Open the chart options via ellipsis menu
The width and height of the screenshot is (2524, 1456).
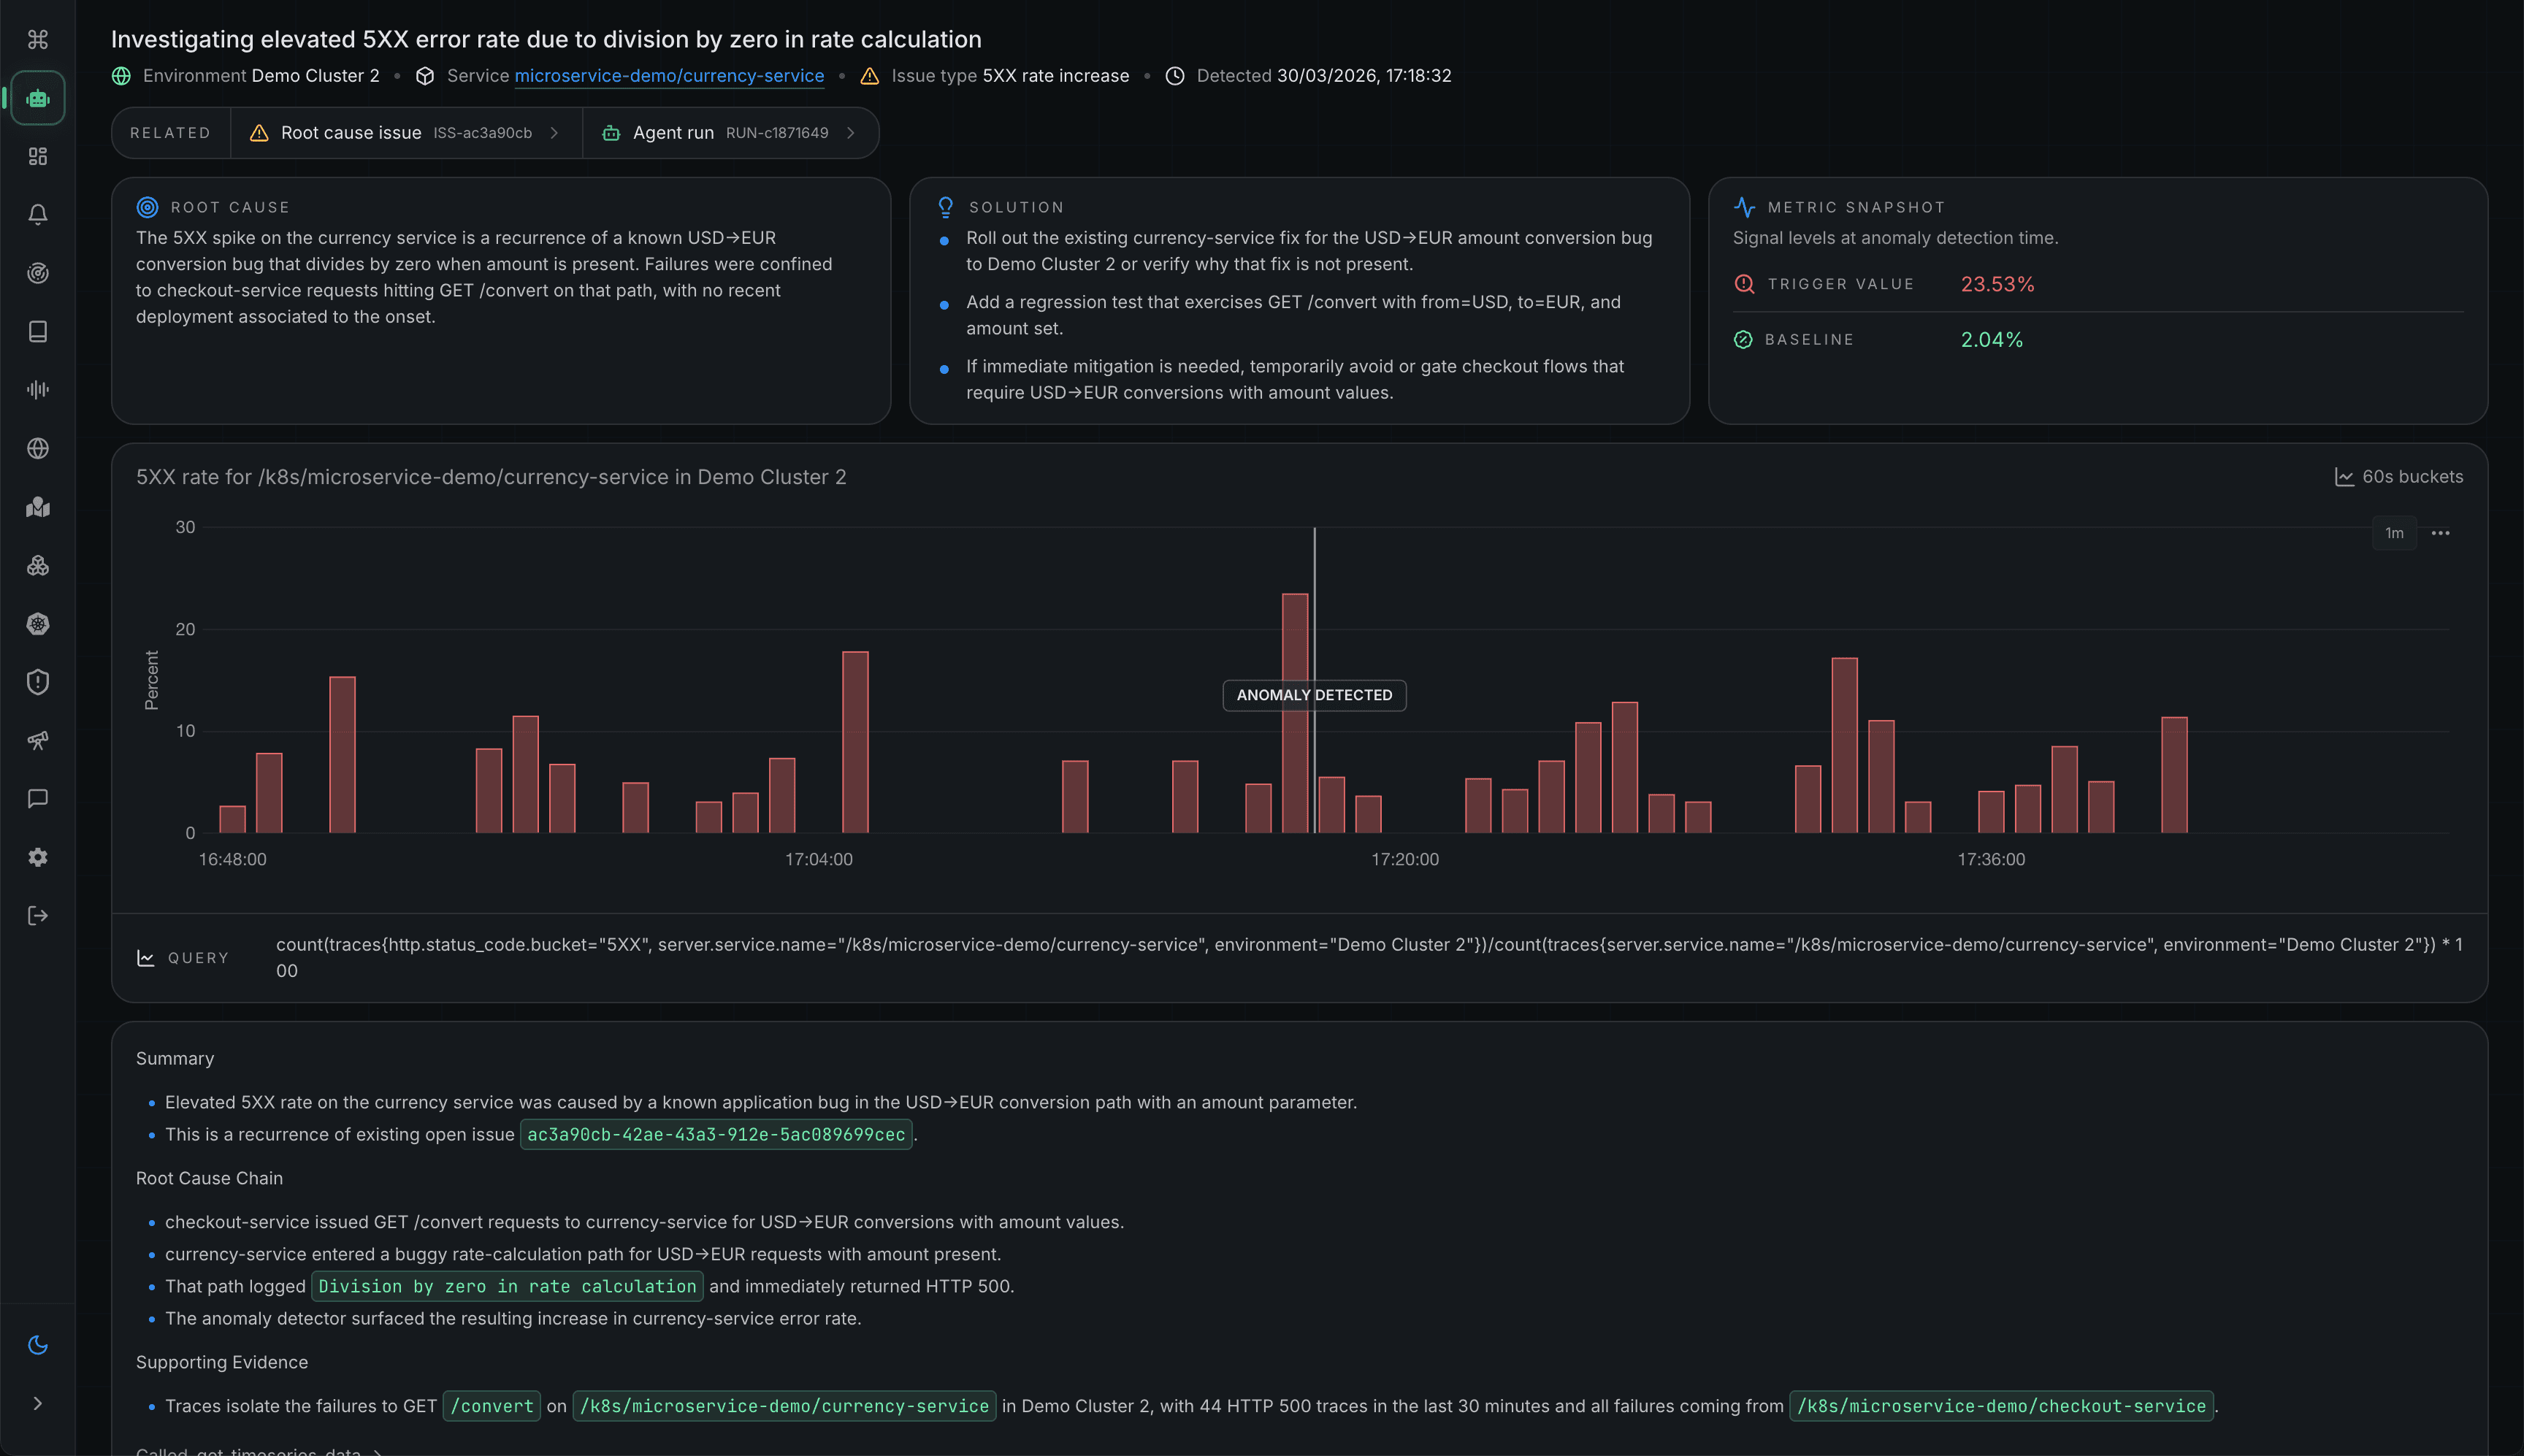pyautogui.click(x=2440, y=533)
